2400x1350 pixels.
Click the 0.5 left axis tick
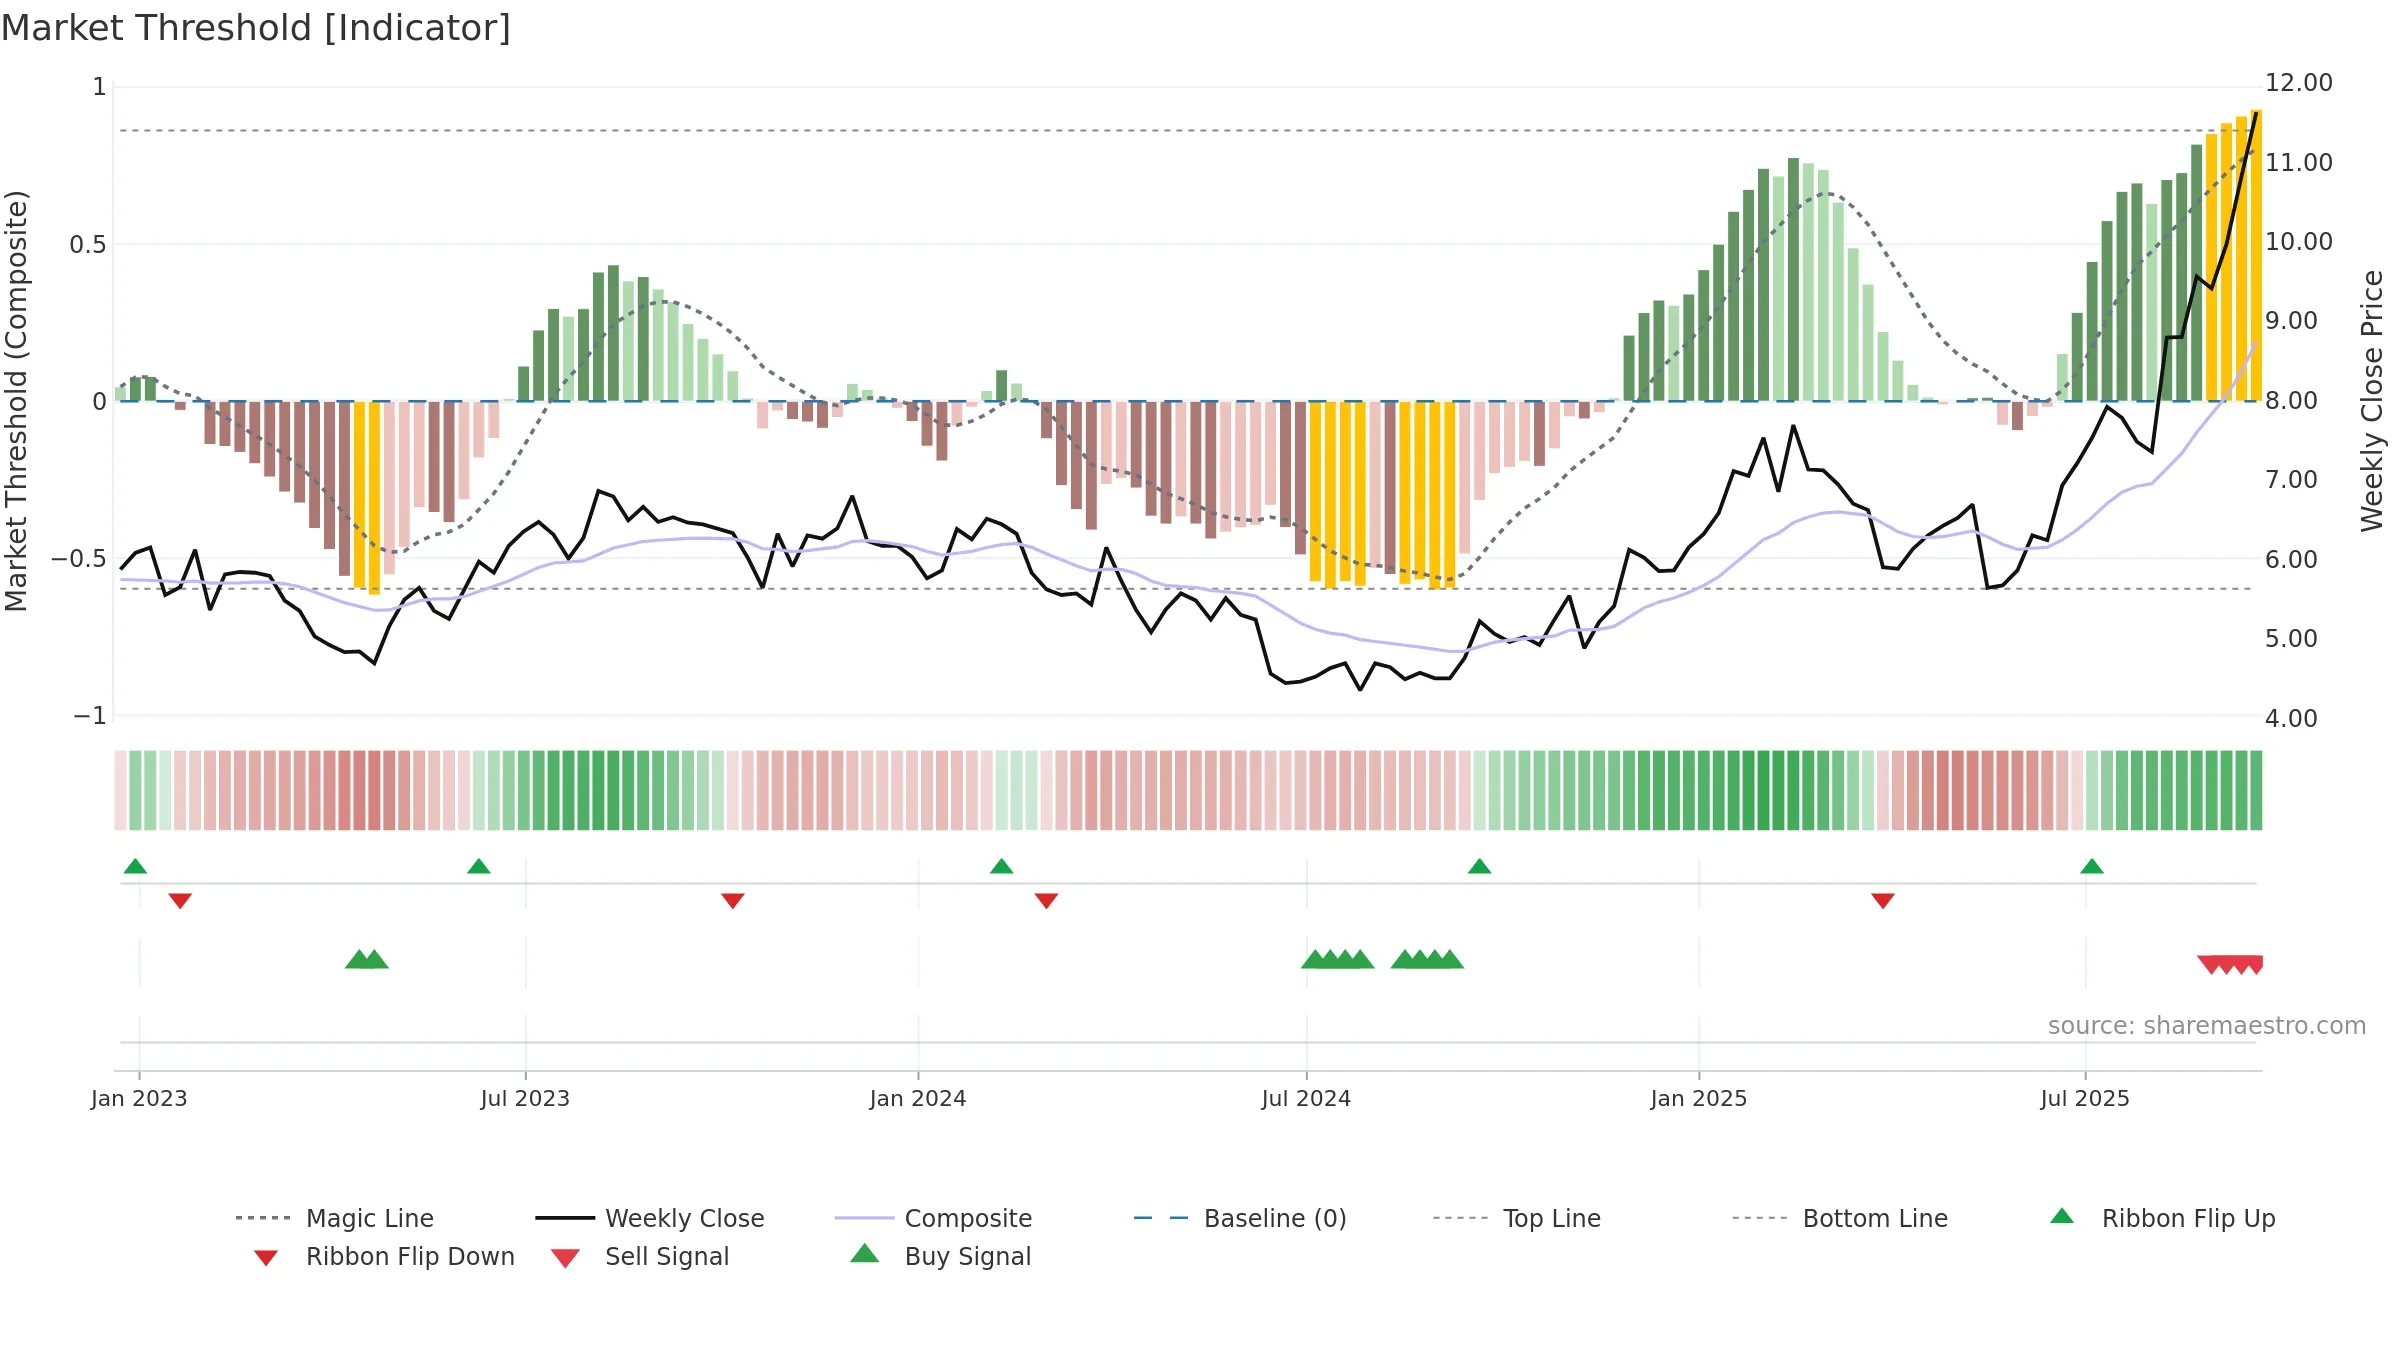click(88, 245)
